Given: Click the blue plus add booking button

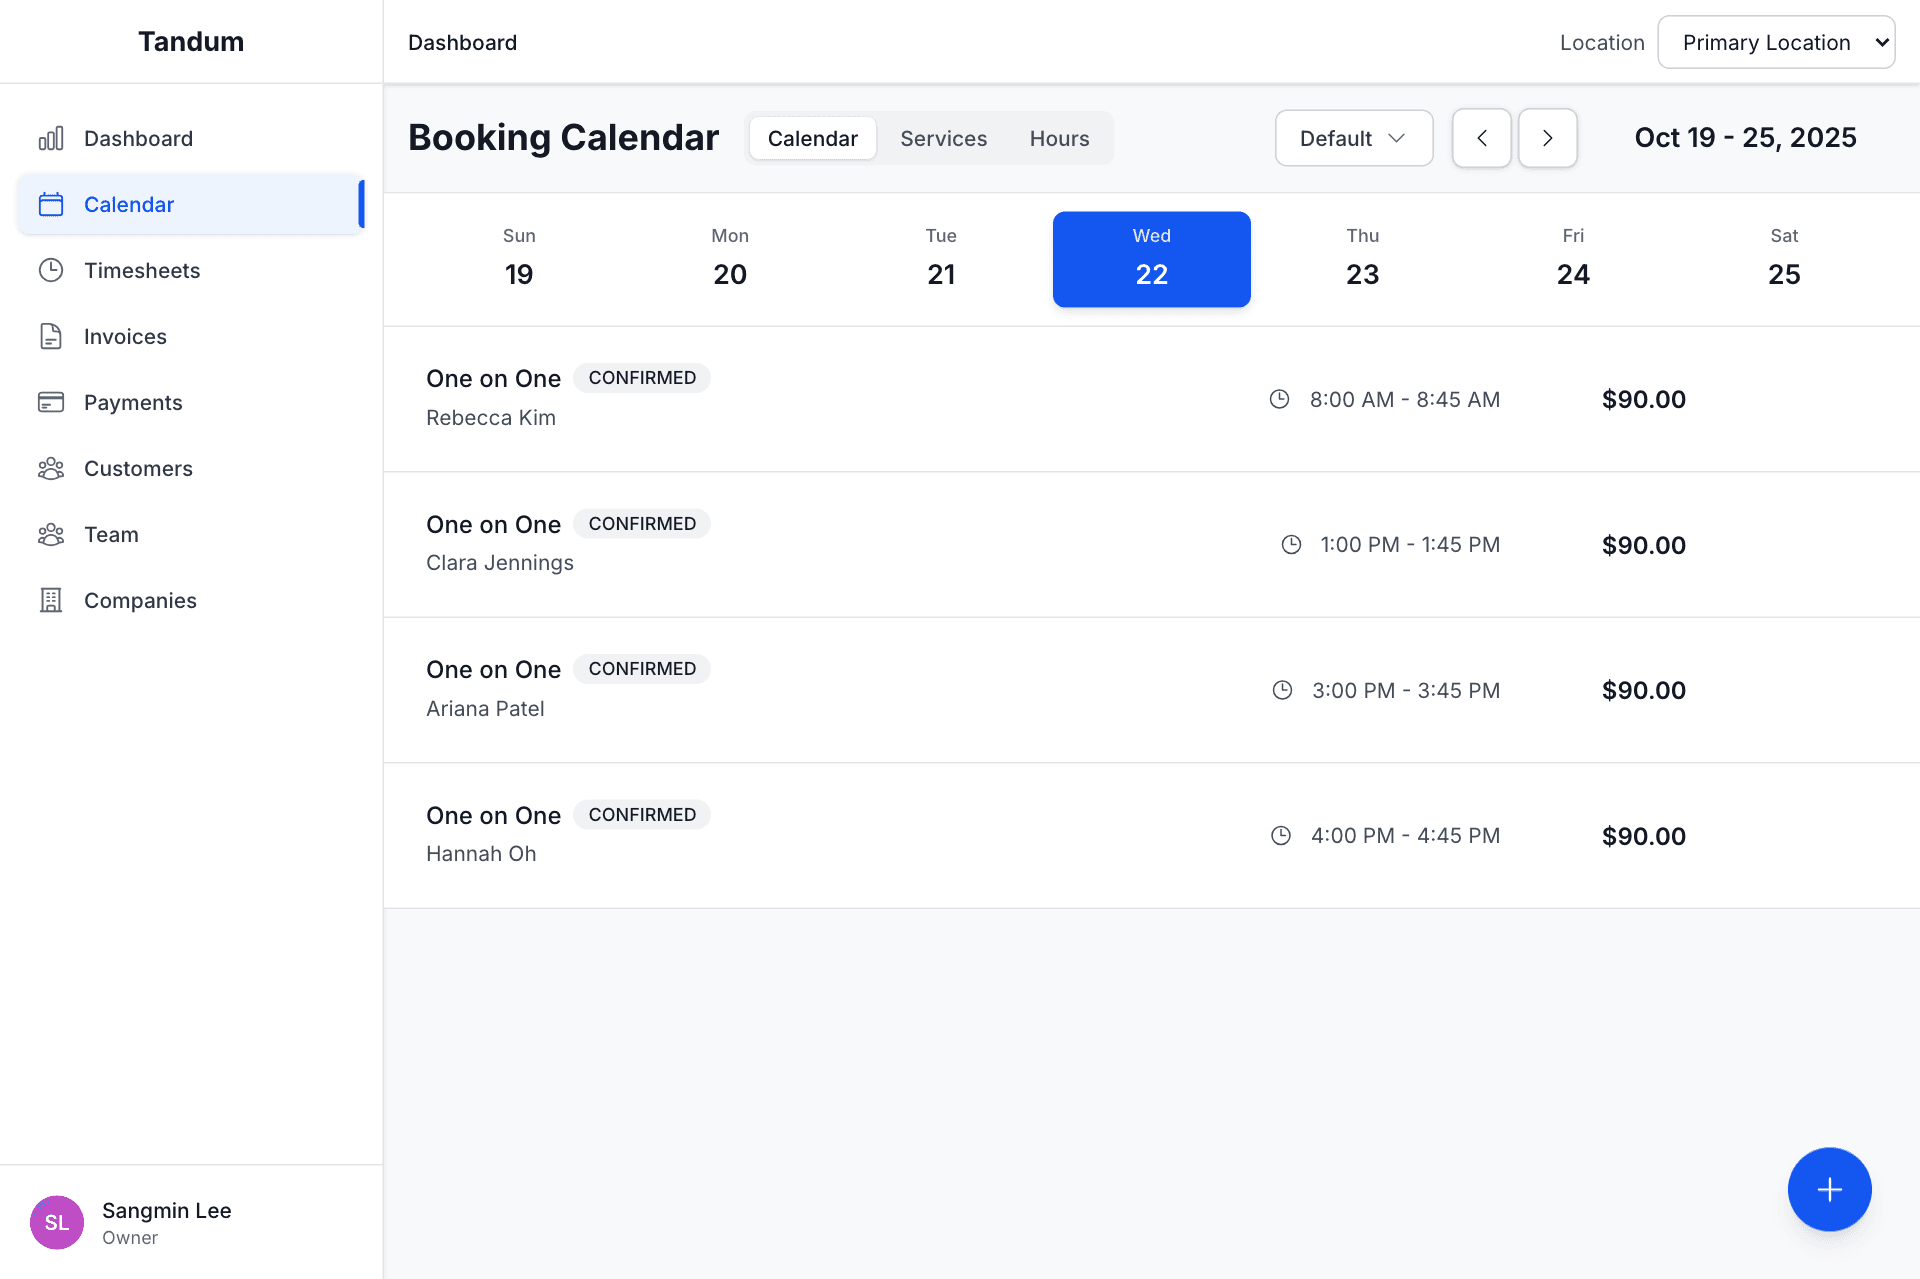Looking at the screenshot, I should [x=1829, y=1189].
